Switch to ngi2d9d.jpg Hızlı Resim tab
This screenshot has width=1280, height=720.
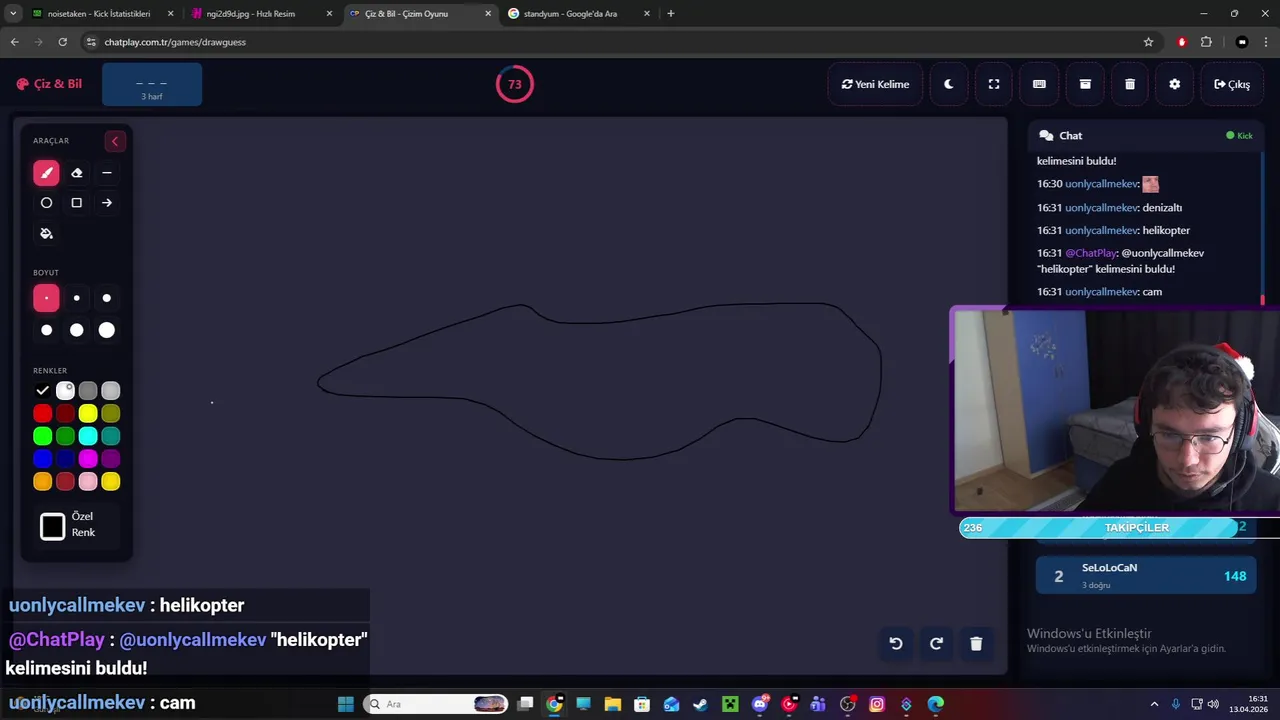261,14
